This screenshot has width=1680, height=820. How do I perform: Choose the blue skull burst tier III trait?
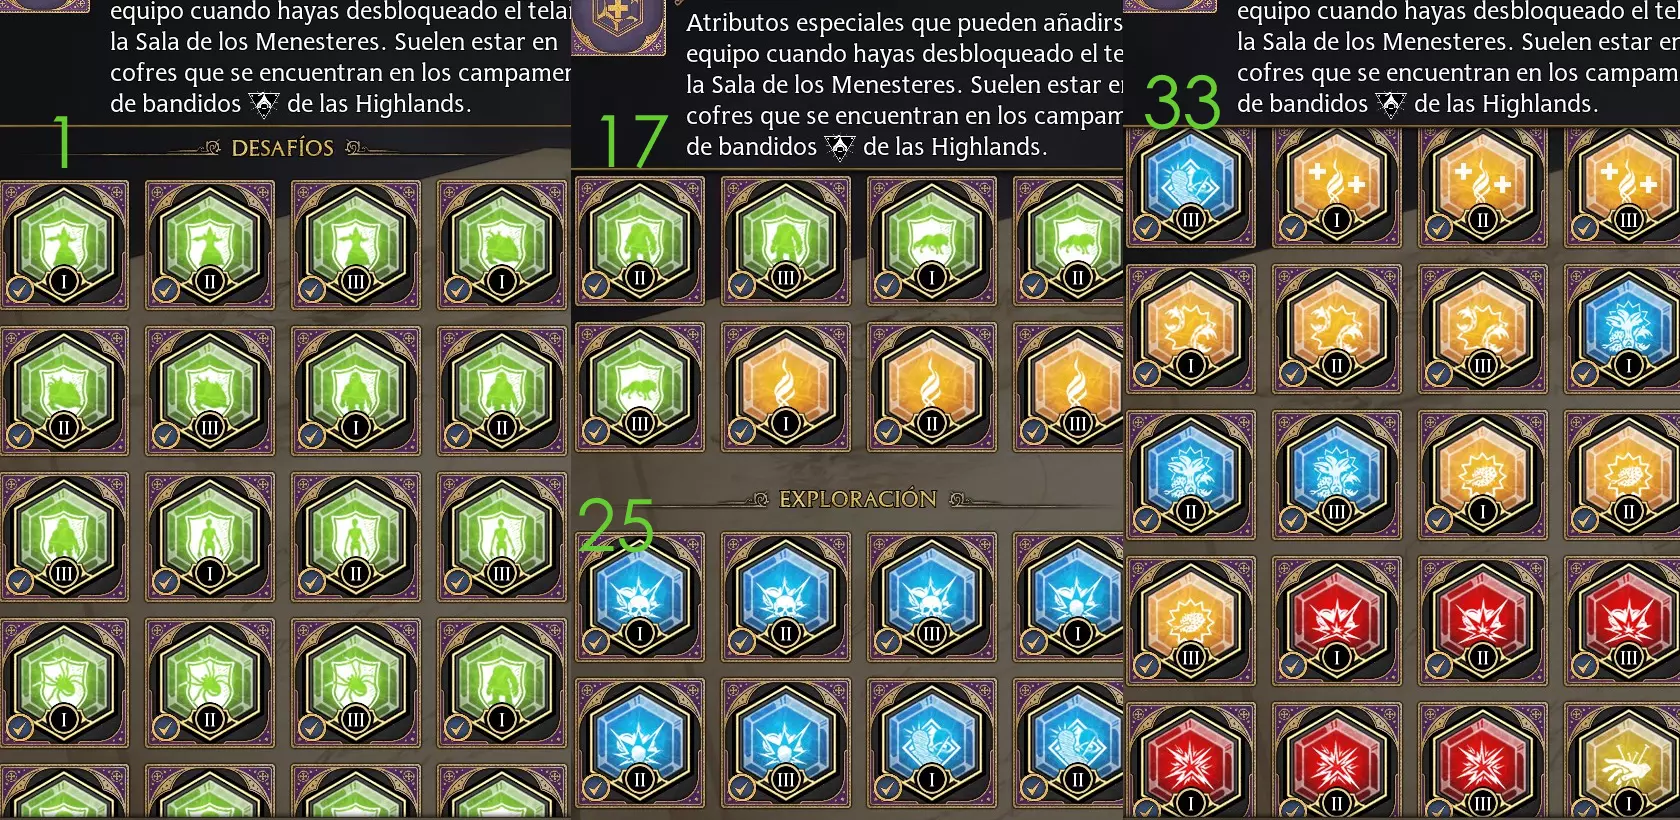point(932,597)
